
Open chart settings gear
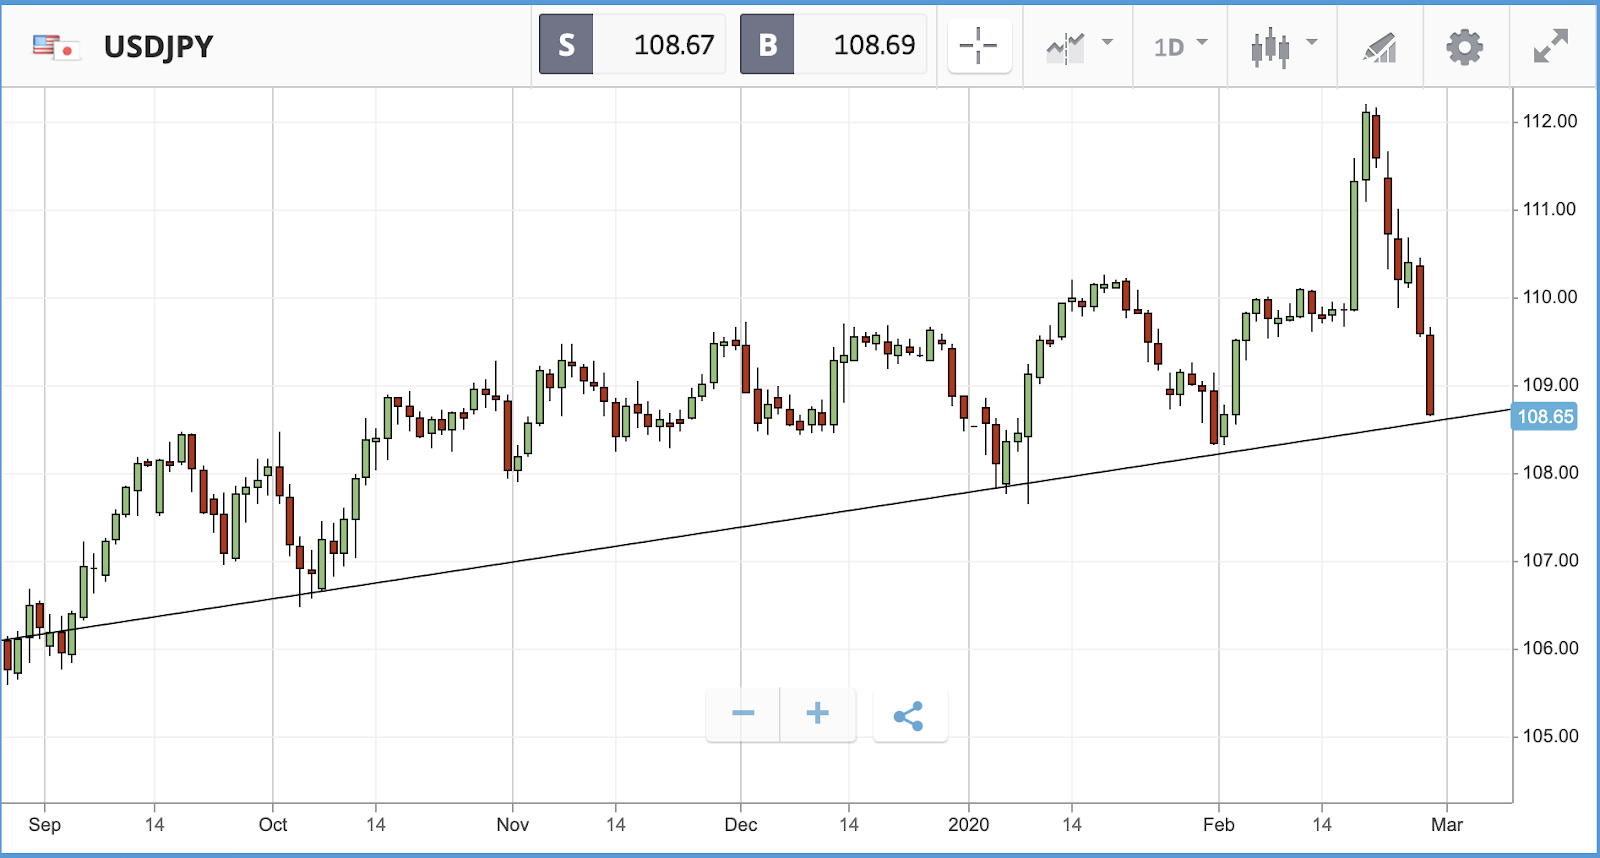[x=1464, y=46]
